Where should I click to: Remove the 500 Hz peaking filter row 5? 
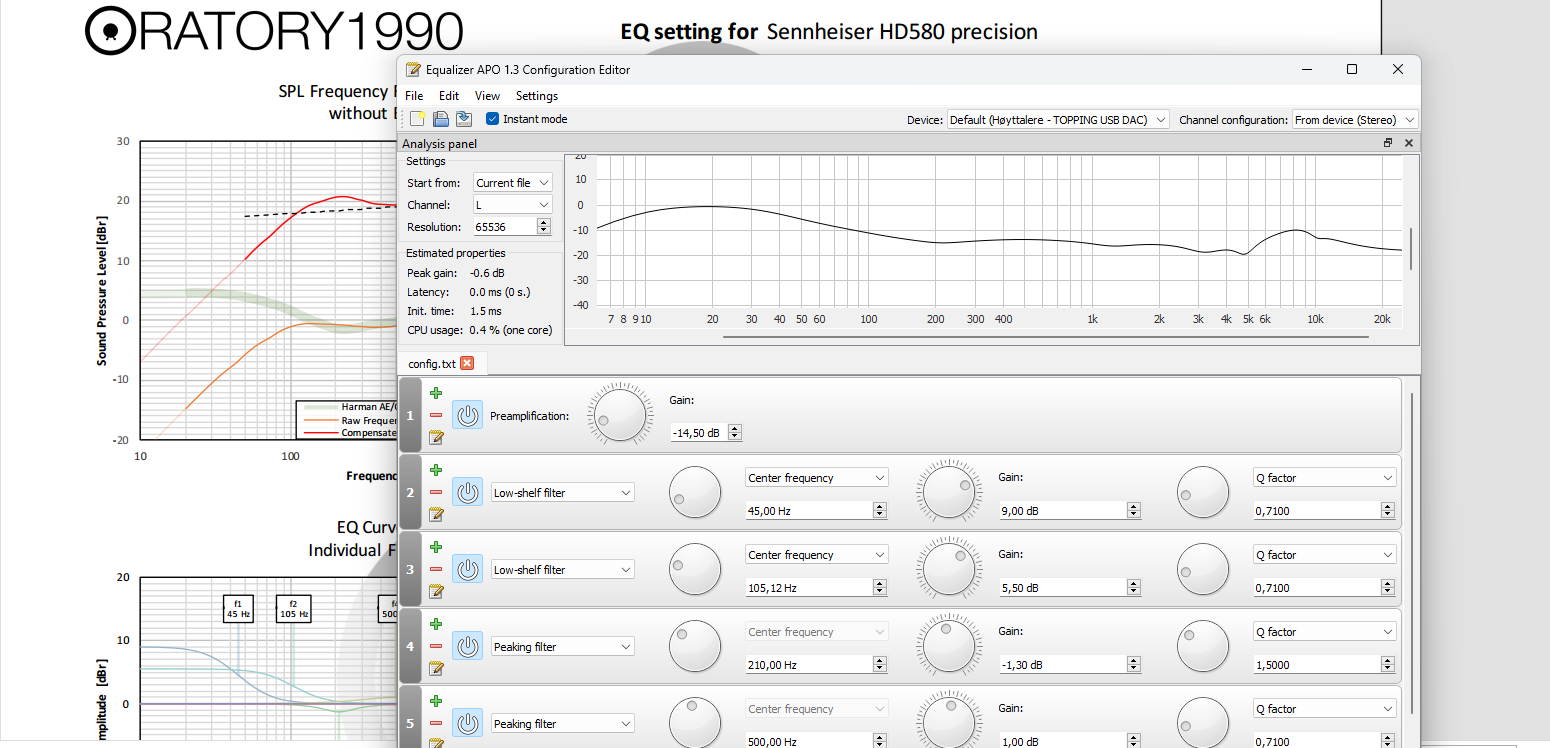click(436, 723)
